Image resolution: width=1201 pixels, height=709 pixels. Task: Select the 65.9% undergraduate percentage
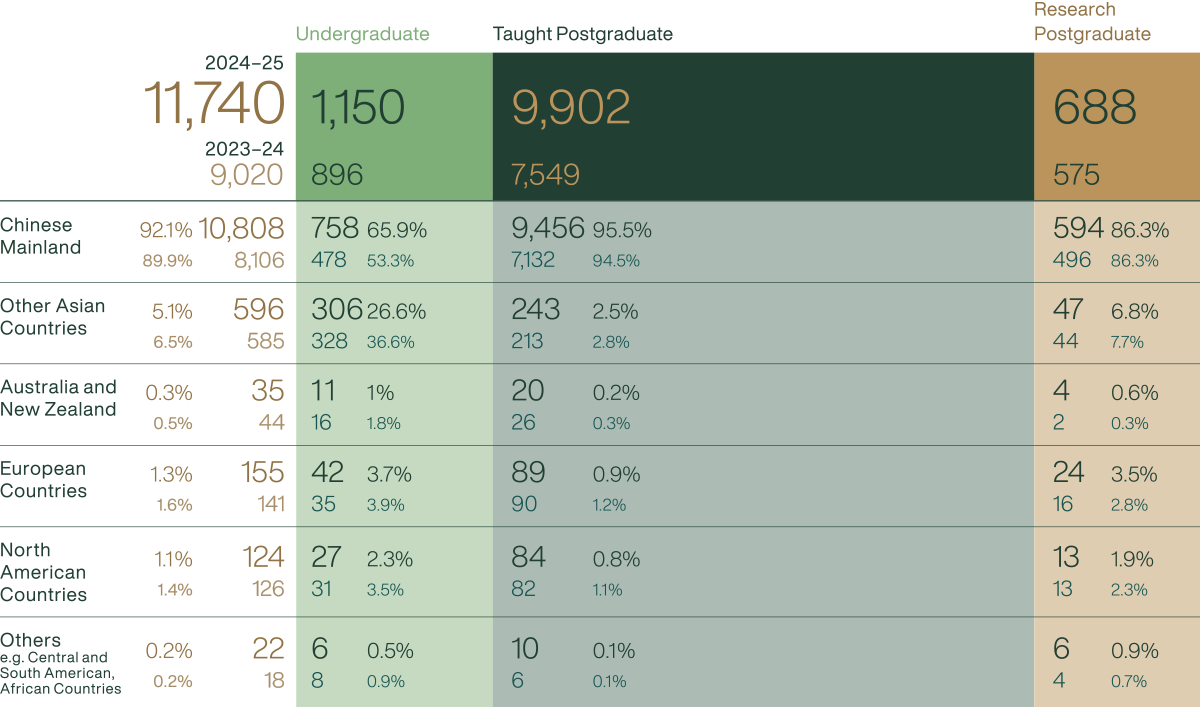tap(397, 230)
